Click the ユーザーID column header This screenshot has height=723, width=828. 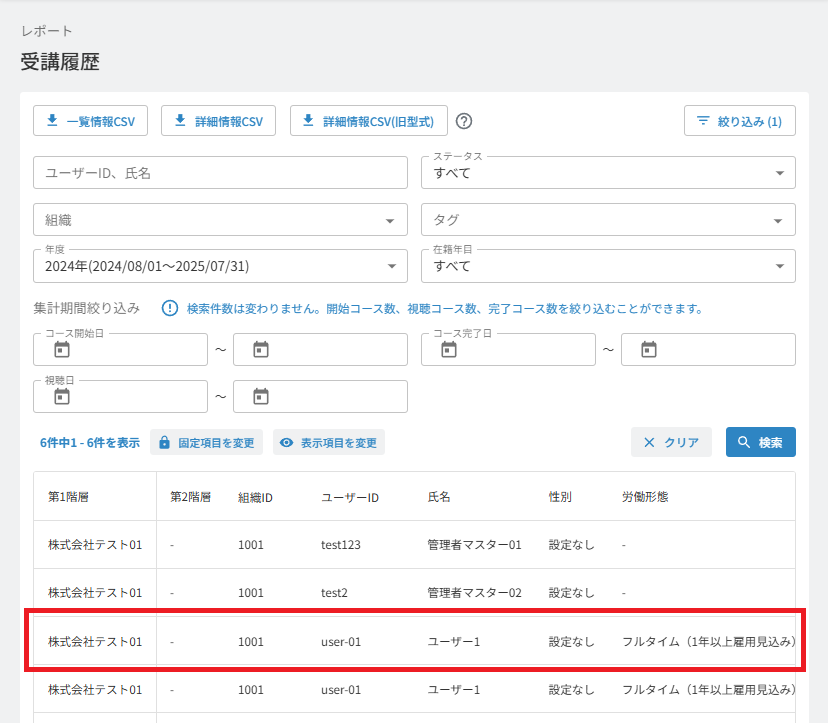[x=350, y=497]
